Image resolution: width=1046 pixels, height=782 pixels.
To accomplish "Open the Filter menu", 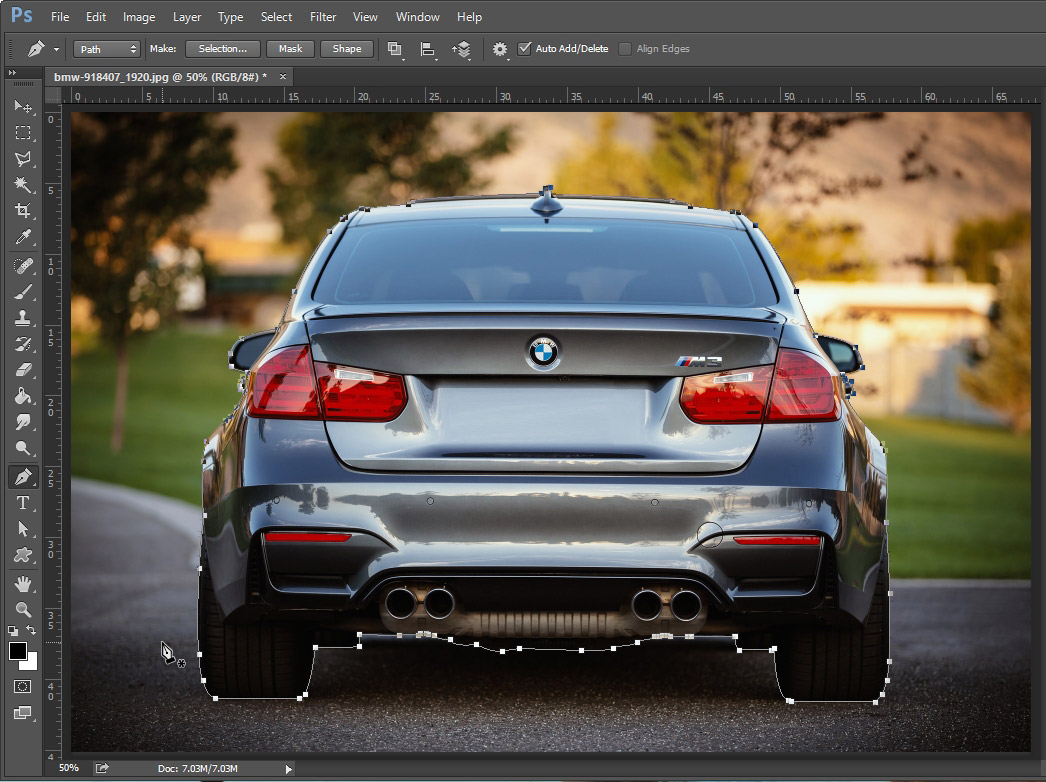I will tap(323, 17).
